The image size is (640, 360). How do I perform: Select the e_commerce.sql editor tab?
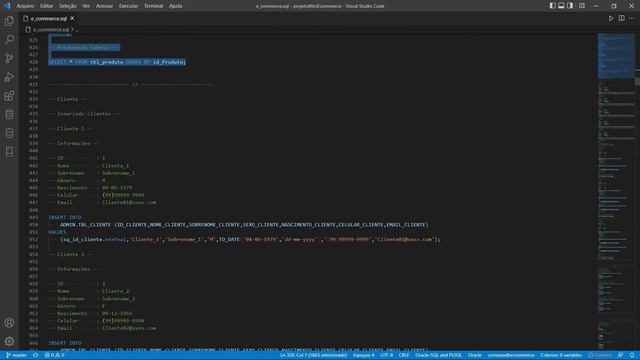pyautogui.click(x=49, y=18)
